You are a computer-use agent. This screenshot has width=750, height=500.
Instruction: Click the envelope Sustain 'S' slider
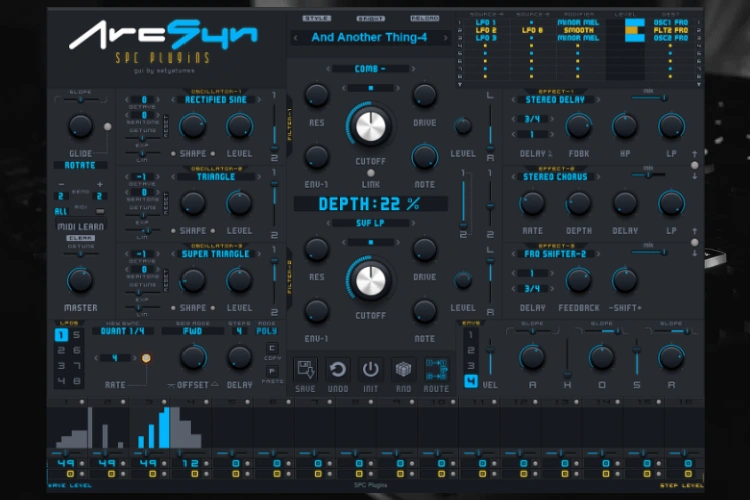click(x=637, y=357)
